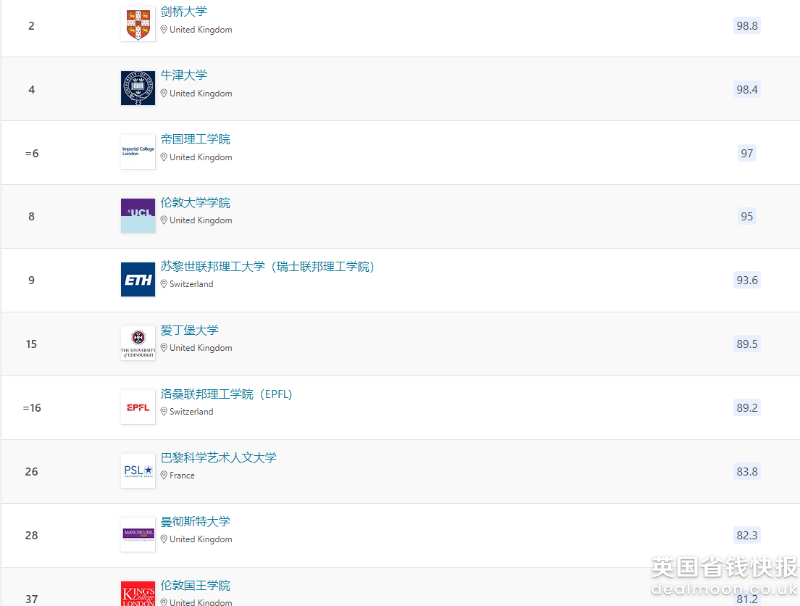Click France location text under PSL entry

(x=182, y=475)
